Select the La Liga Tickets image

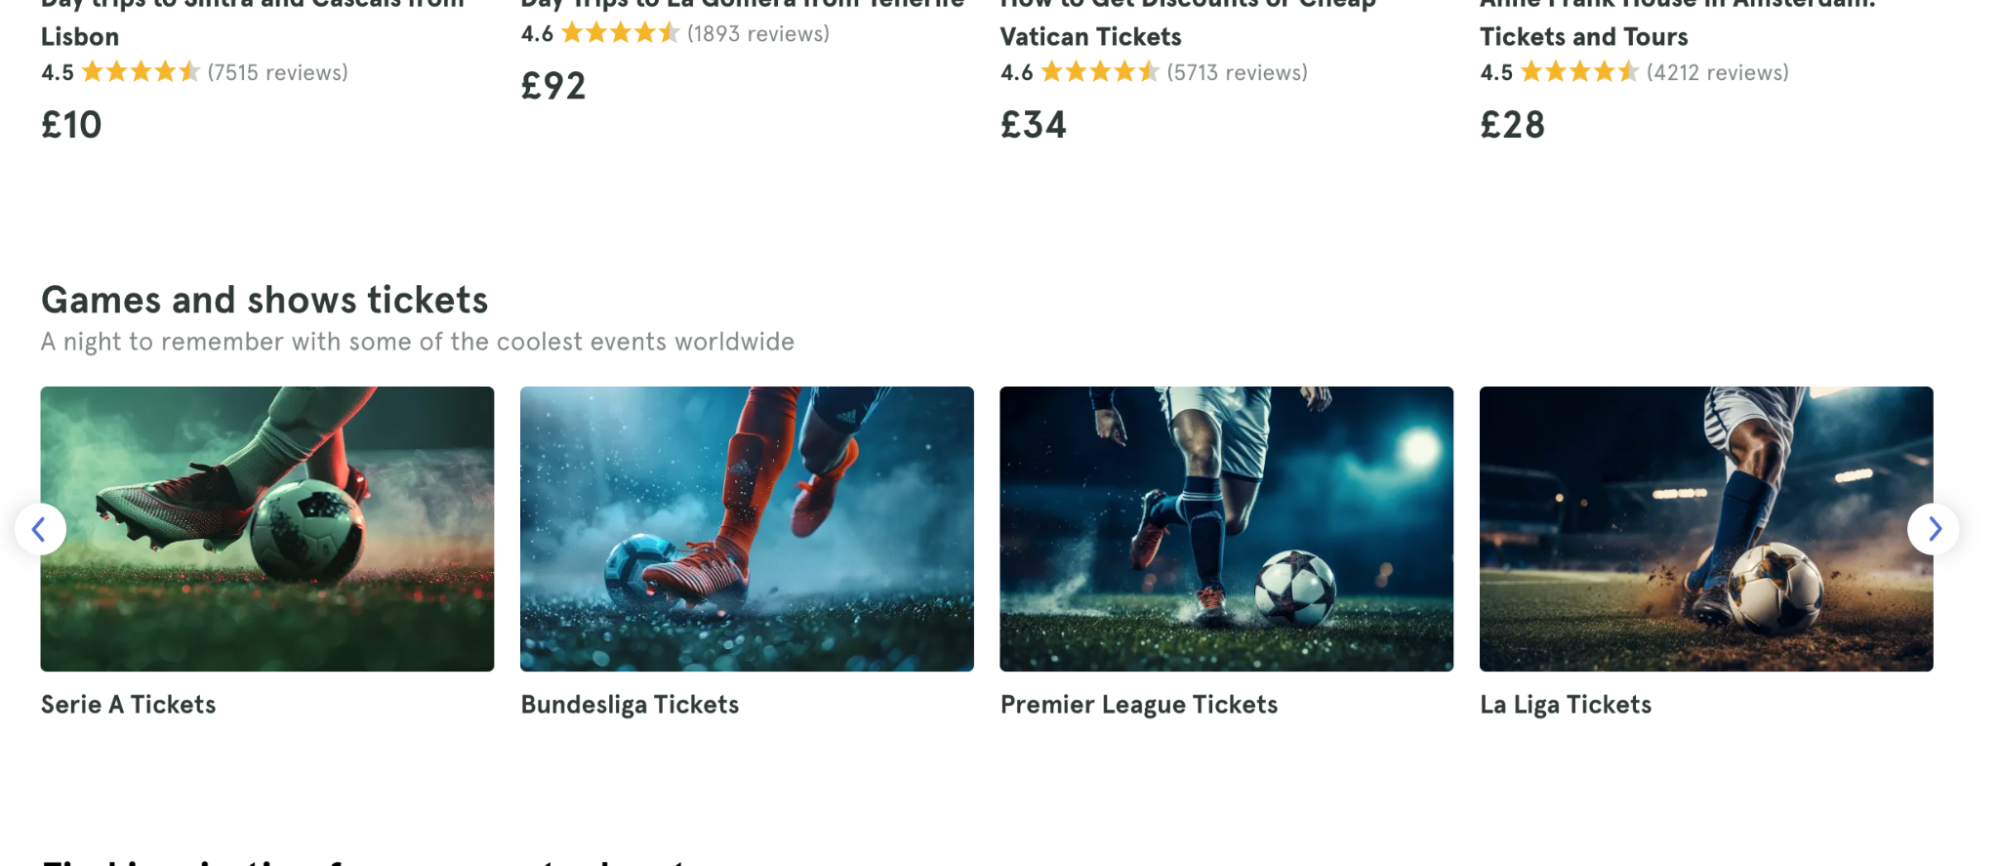[1705, 527]
